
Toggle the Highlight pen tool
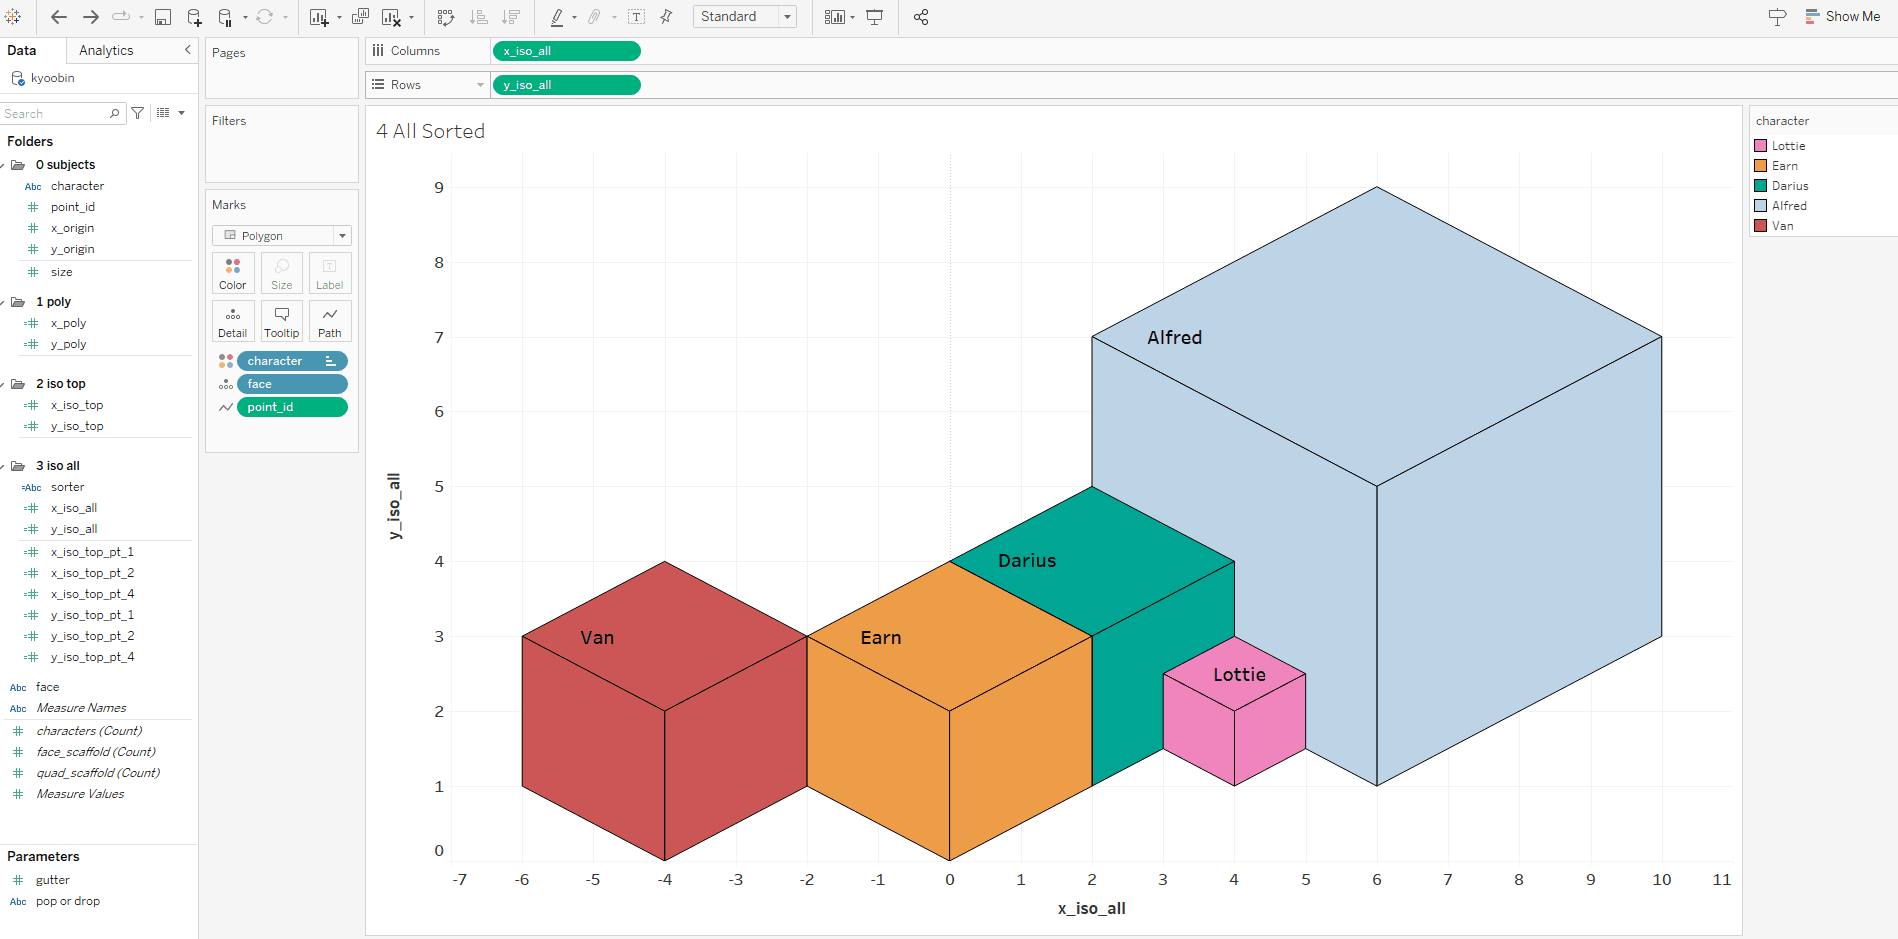pyautogui.click(x=557, y=17)
